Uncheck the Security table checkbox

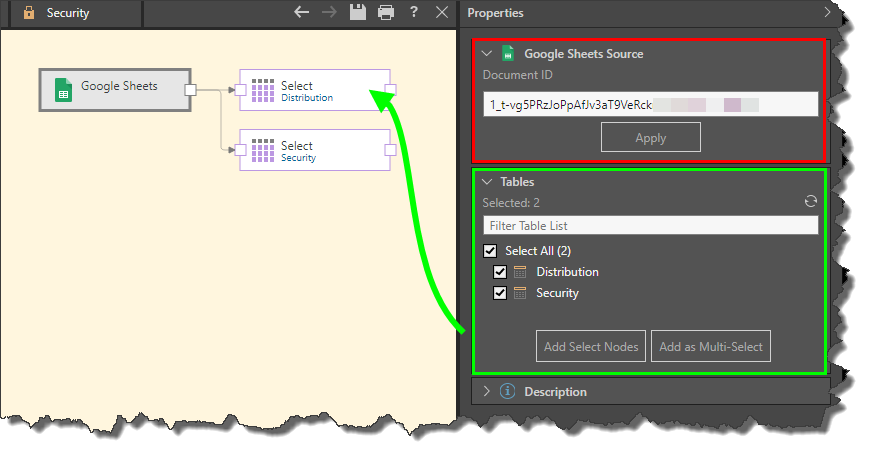500,293
